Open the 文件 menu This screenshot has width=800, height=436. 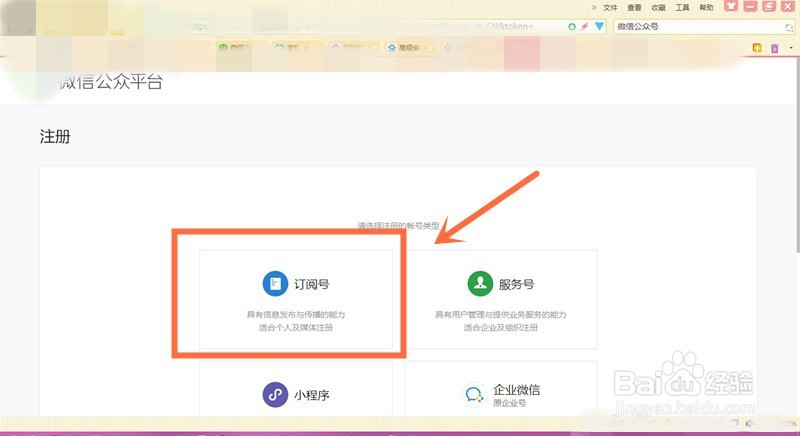pos(610,8)
